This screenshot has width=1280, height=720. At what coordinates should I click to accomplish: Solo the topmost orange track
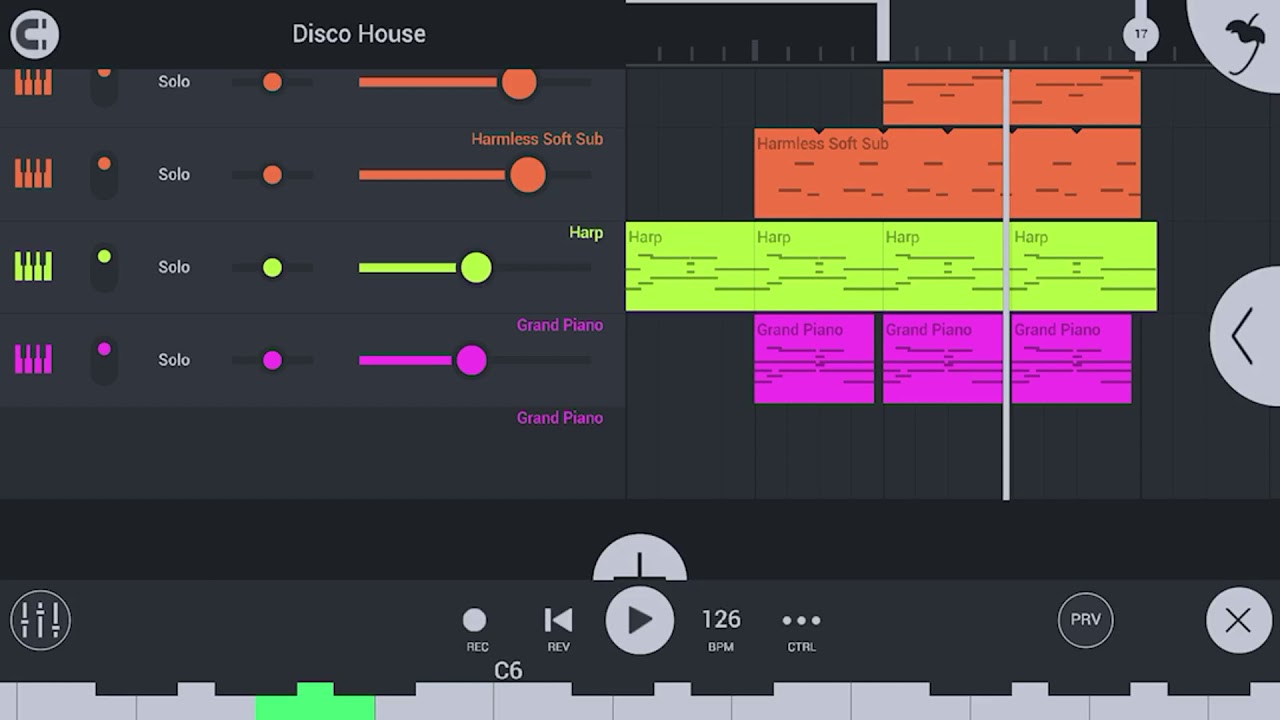click(x=174, y=82)
